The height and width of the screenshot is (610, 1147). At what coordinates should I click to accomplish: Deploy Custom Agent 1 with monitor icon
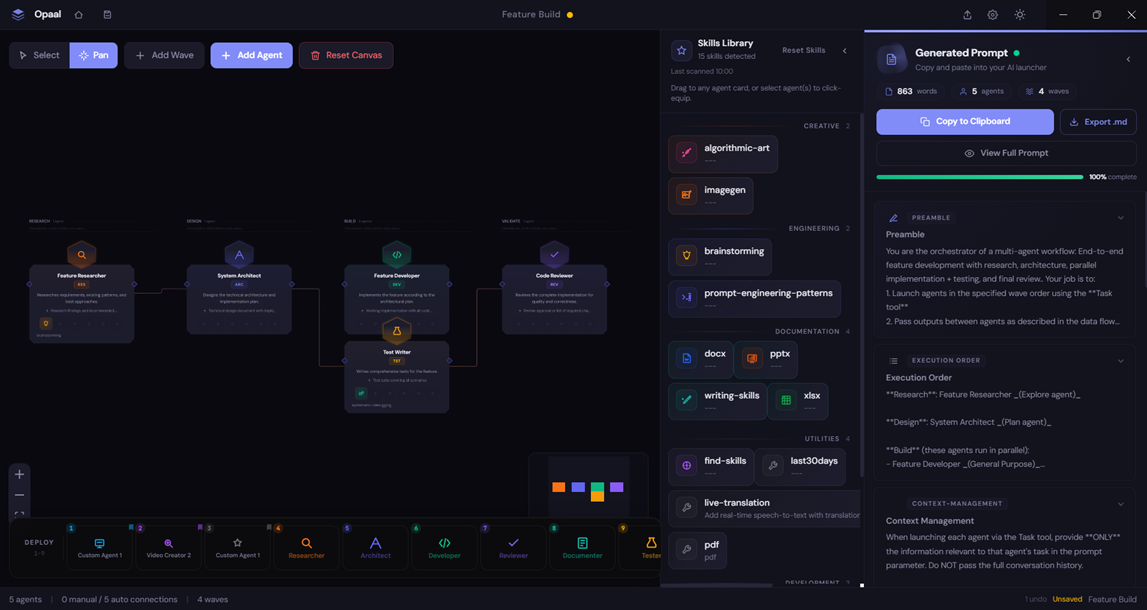coord(99,548)
